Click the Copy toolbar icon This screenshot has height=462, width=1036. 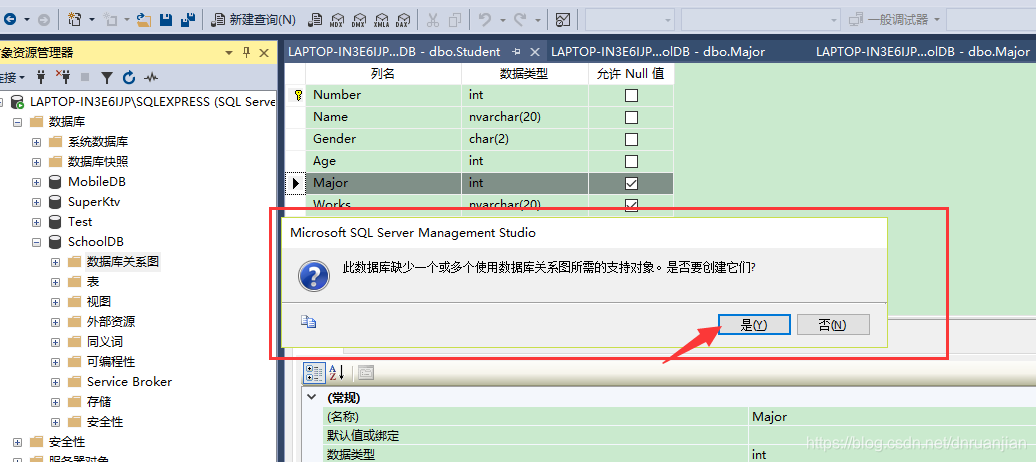click(455, 20)
